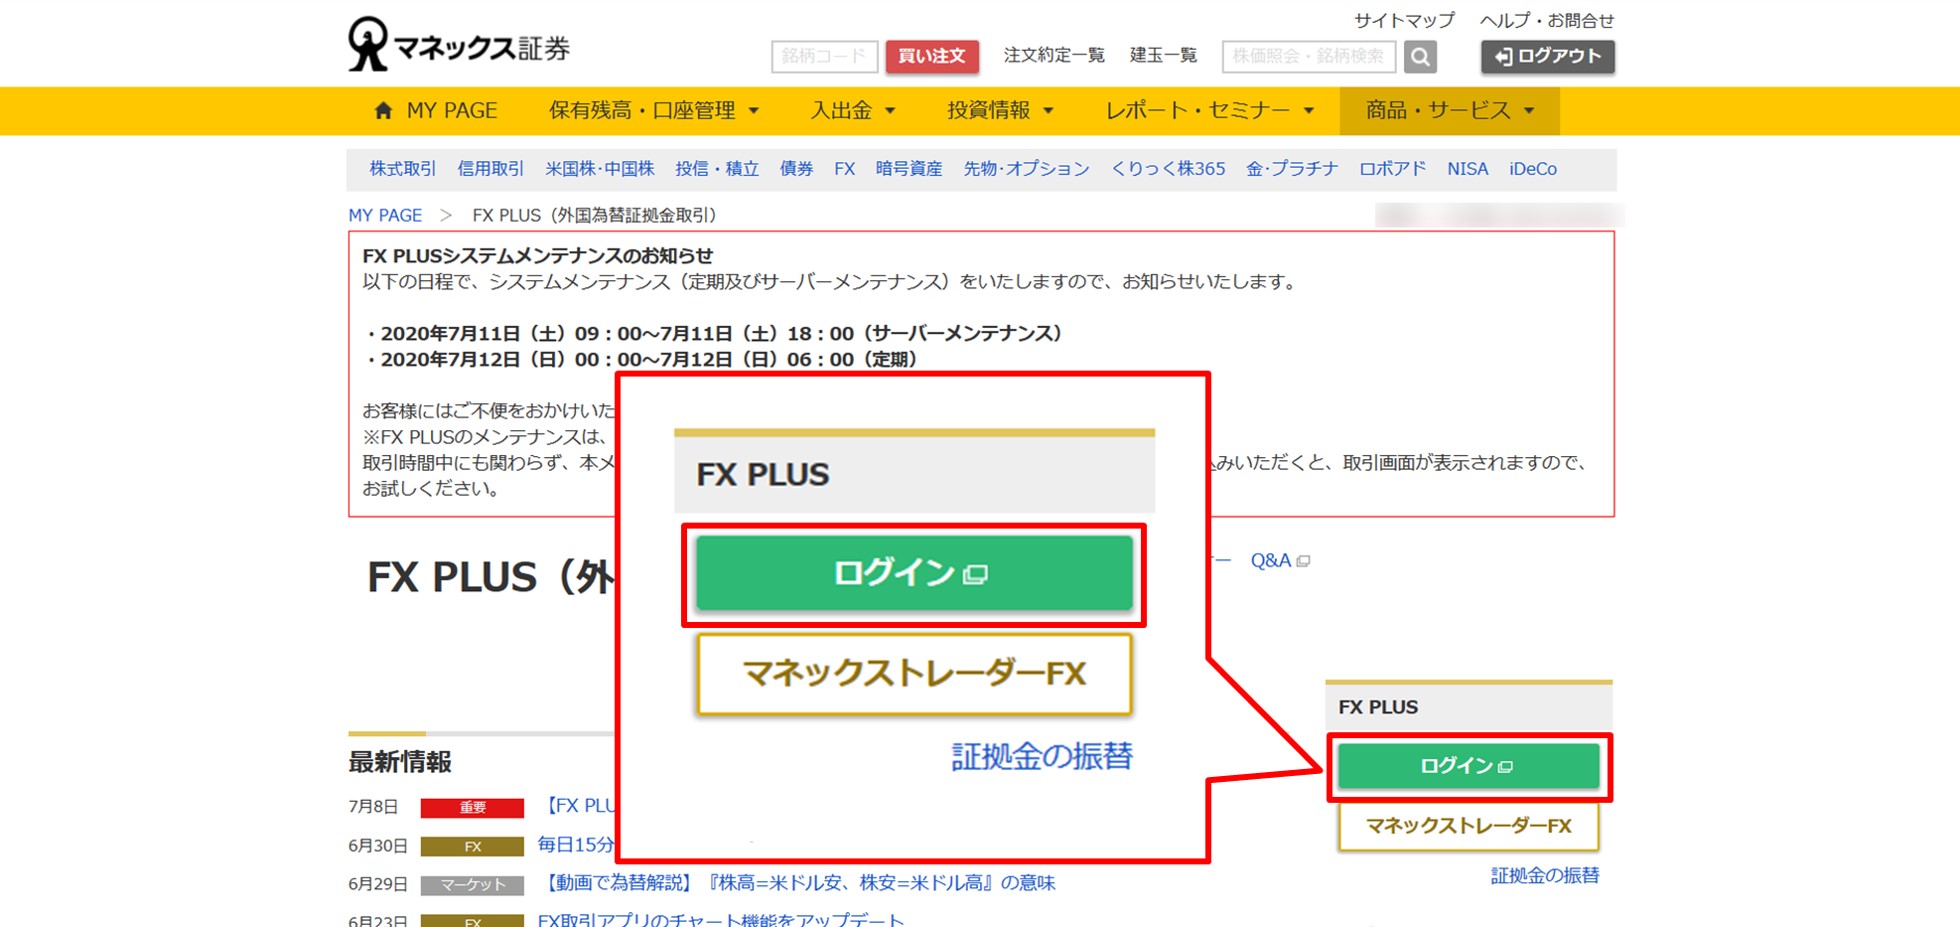Open 建玉一覧 link

(x=1163, y=55)
